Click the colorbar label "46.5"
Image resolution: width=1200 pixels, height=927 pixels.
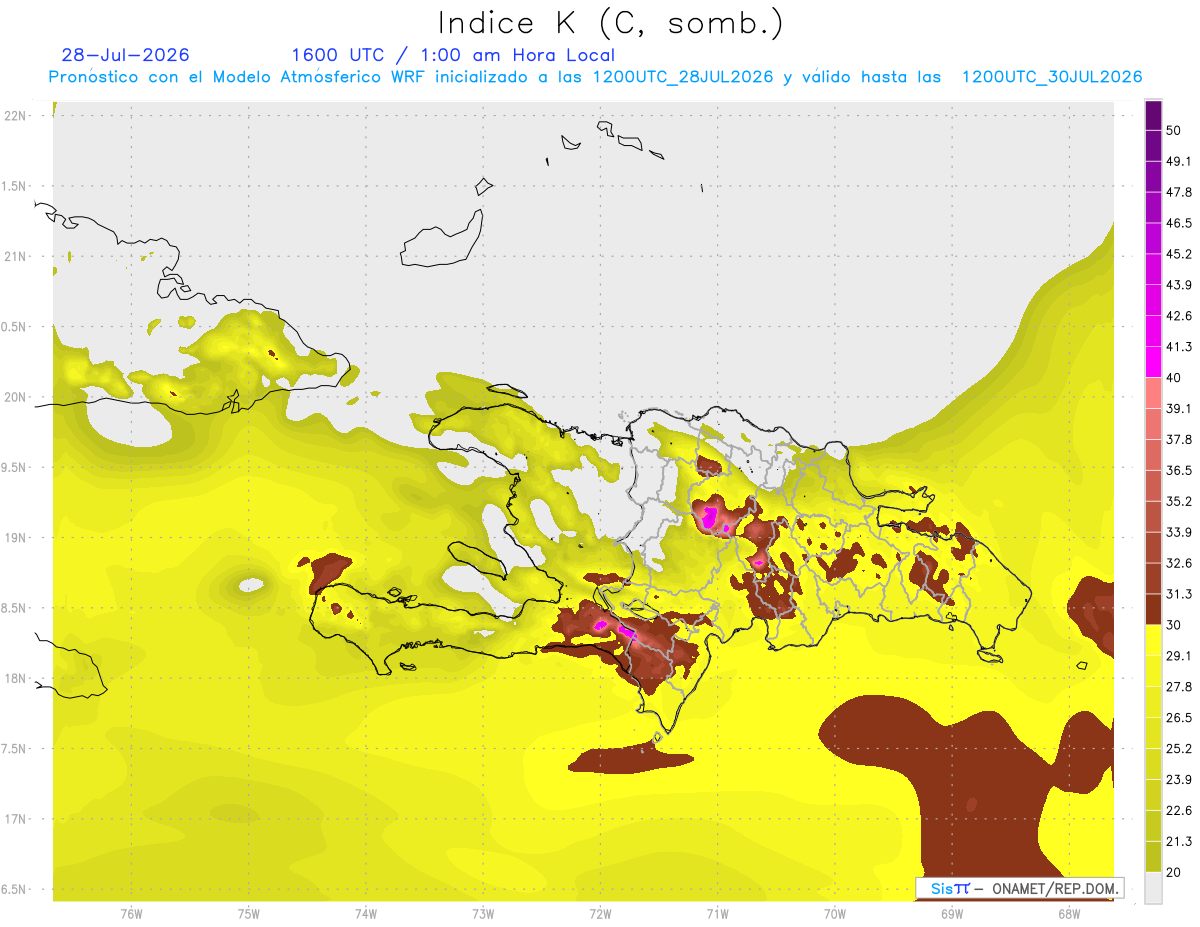1179,223
